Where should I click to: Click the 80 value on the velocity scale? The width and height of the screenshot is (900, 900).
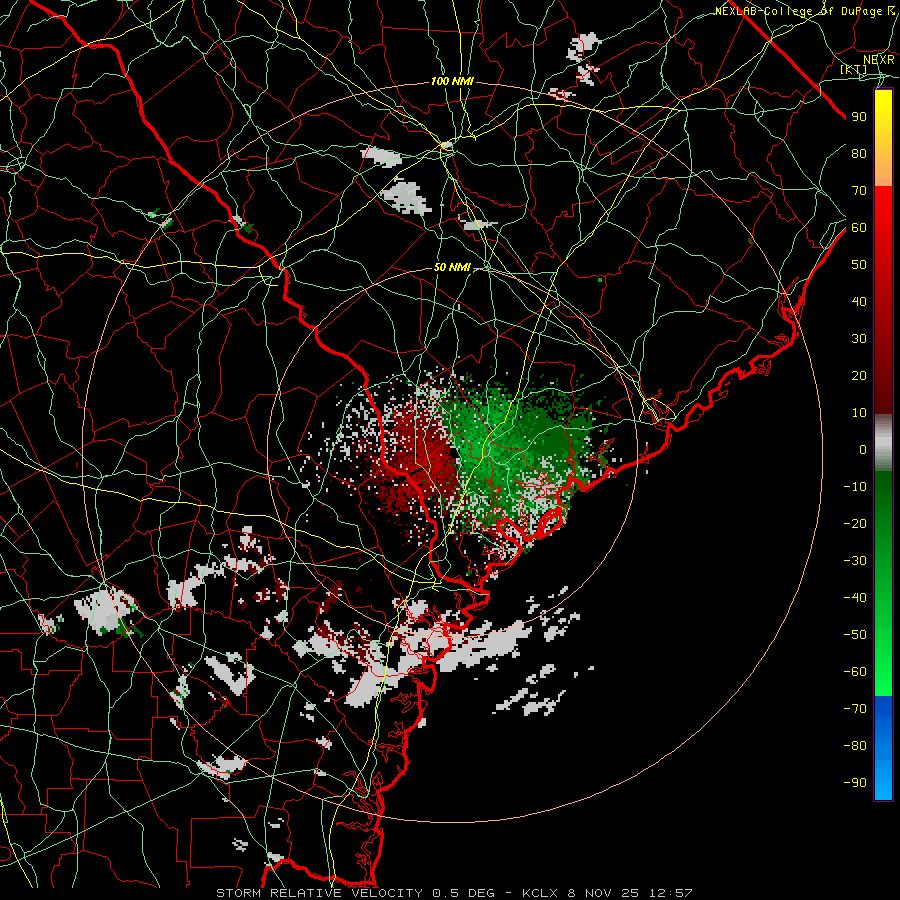(x=859, y=154)
